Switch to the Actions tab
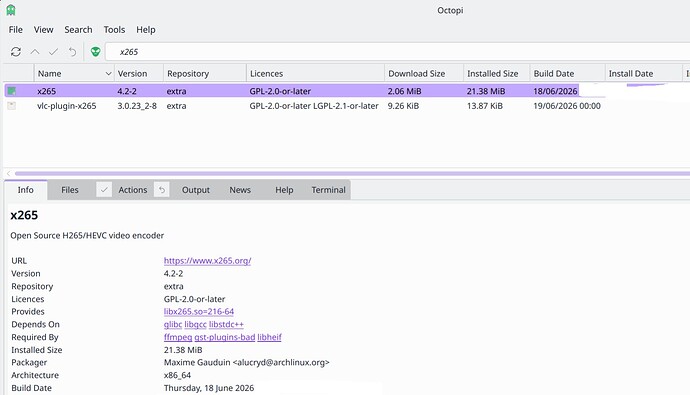690x395 pixels. click(132, 190)
